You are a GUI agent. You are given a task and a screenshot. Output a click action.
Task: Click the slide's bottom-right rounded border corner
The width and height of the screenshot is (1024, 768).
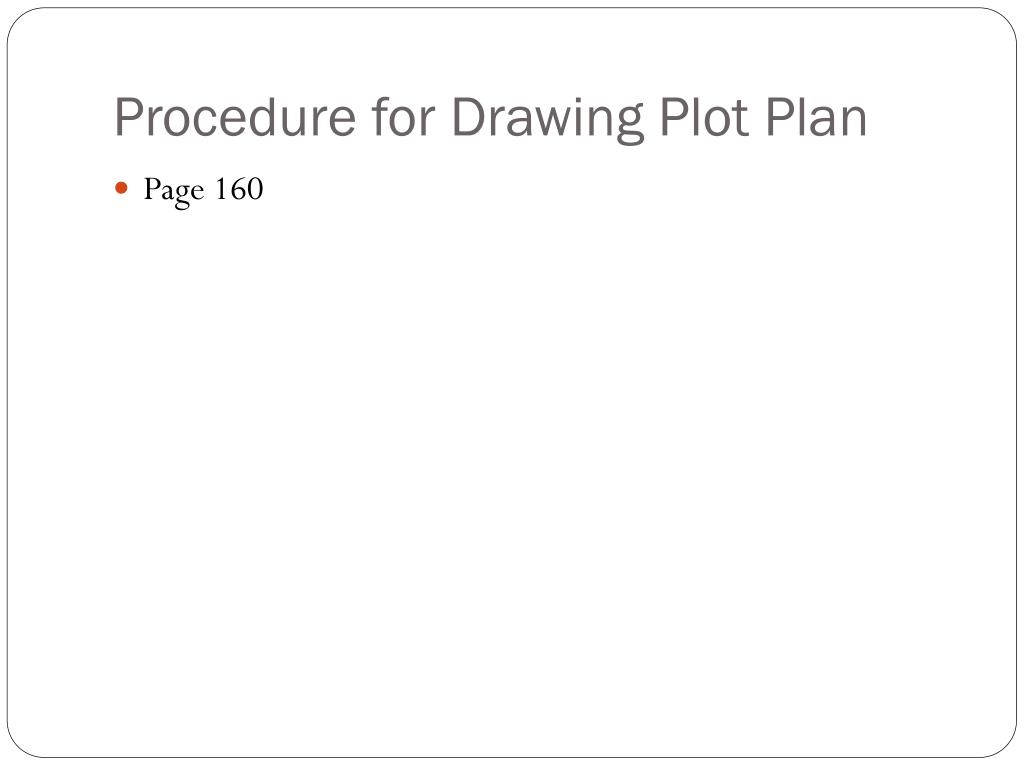[1004, 745]
